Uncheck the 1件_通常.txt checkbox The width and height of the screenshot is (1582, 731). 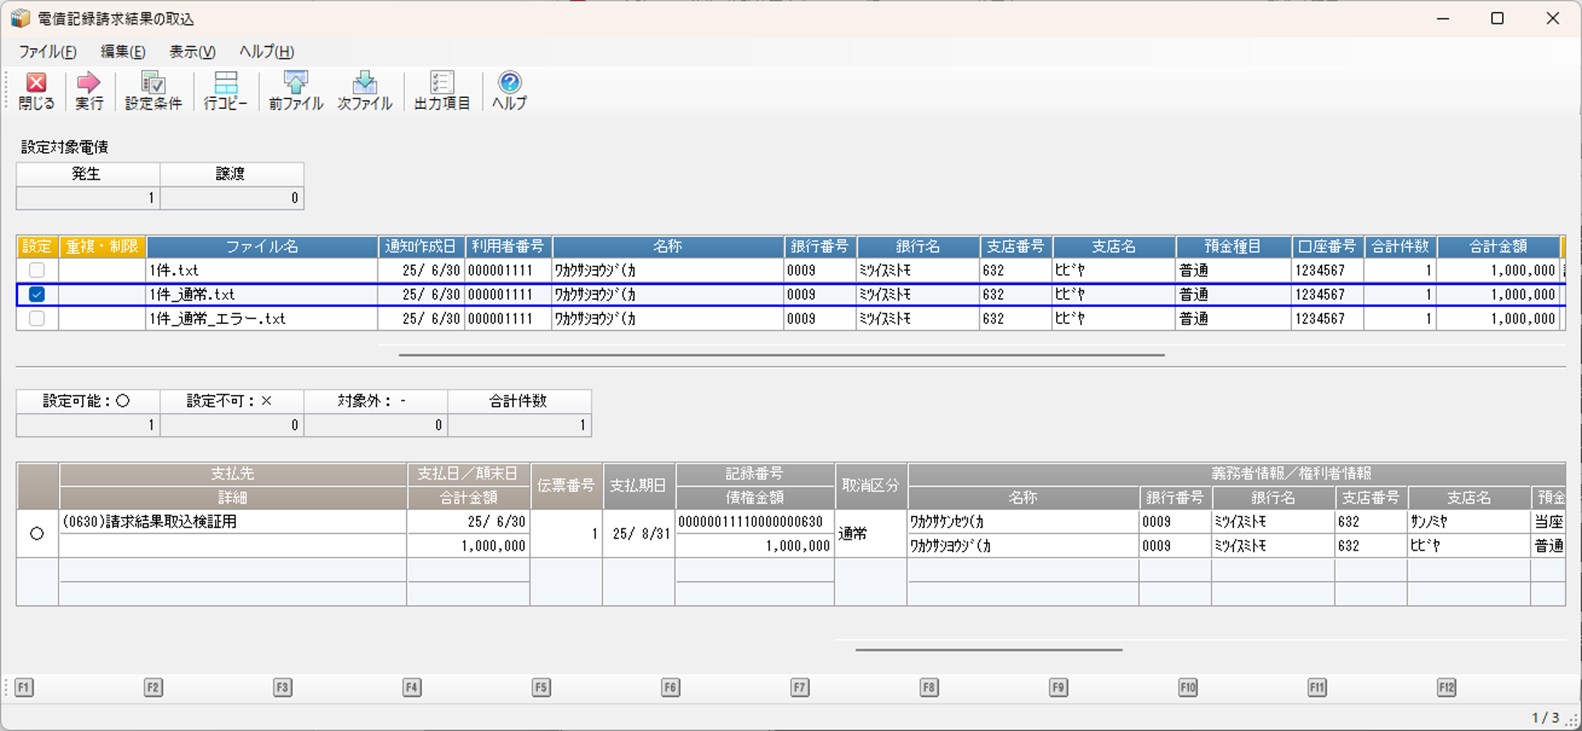[x=37, y=294]
